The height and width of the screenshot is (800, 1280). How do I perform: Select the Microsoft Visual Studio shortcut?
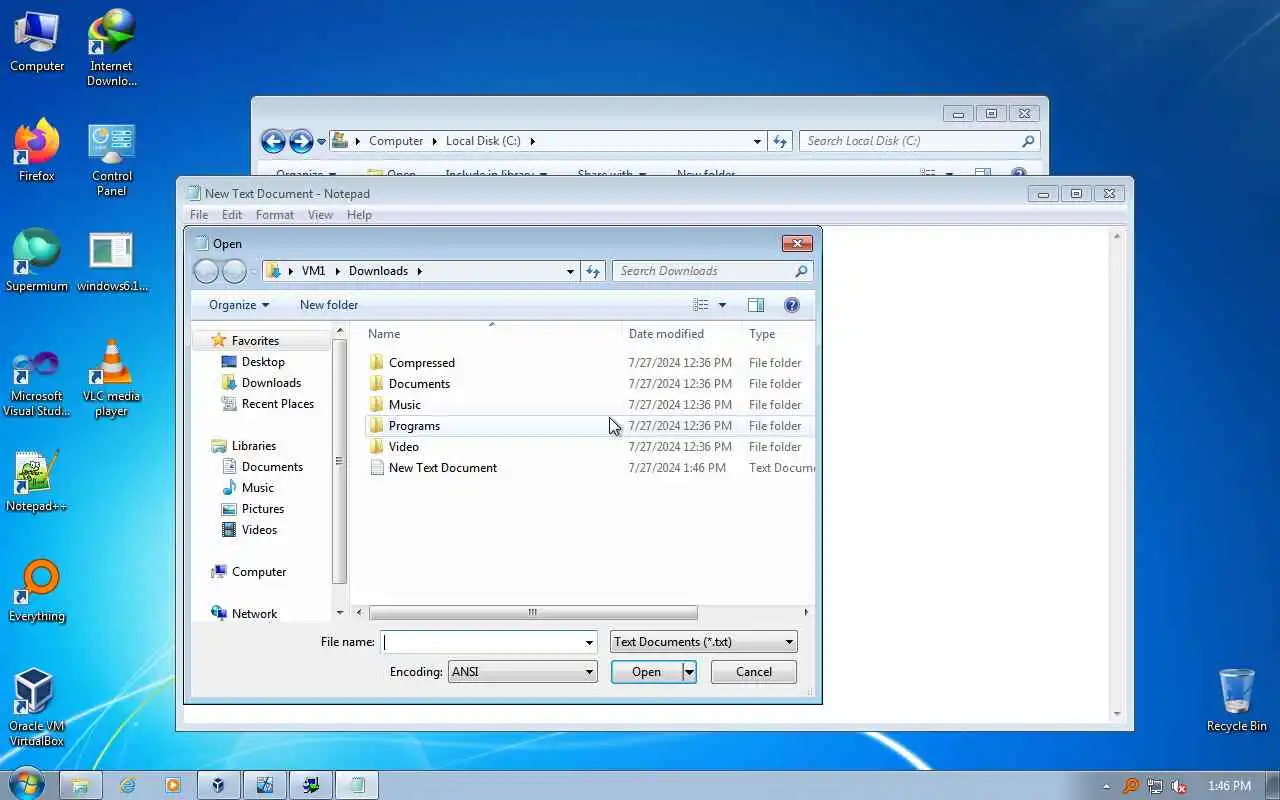[x=37, y=383]
